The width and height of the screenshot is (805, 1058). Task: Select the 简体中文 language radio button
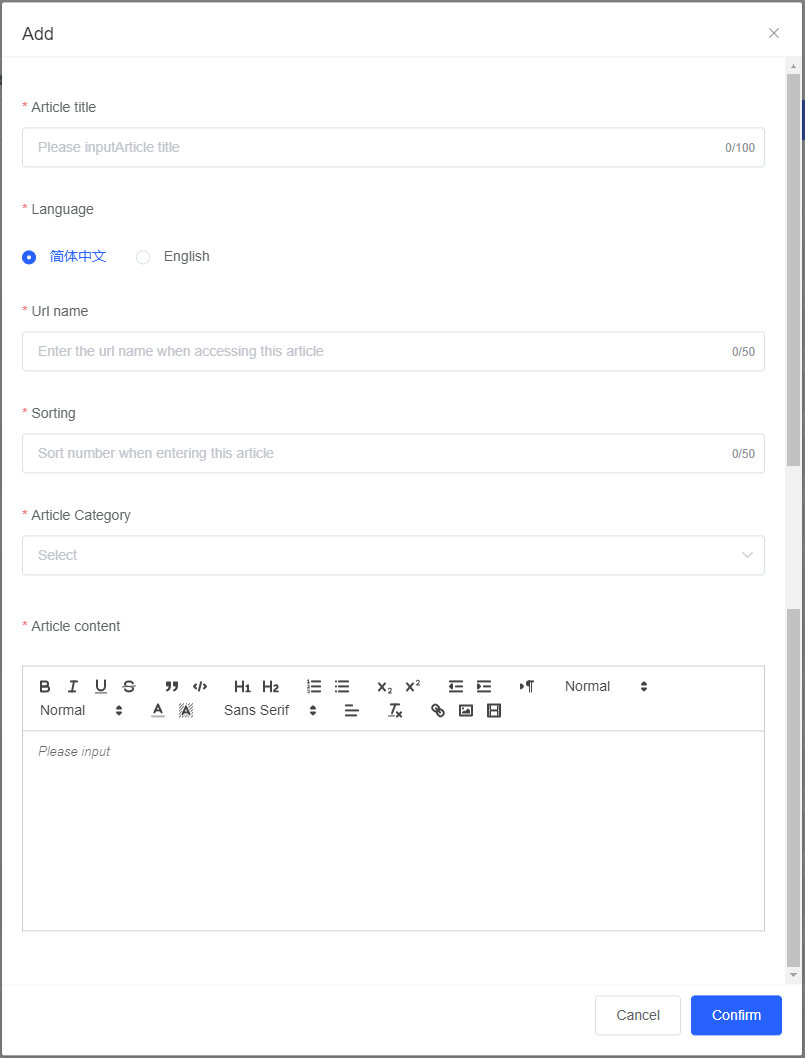pyautogui.click(x=29, y=257)
